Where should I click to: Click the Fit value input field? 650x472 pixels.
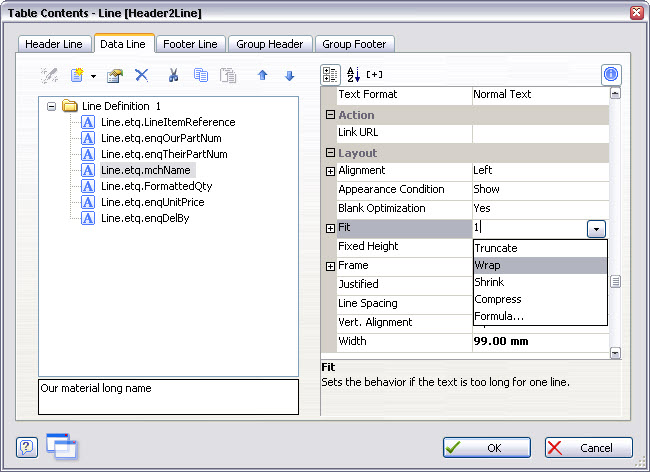(x=529, y=228)
